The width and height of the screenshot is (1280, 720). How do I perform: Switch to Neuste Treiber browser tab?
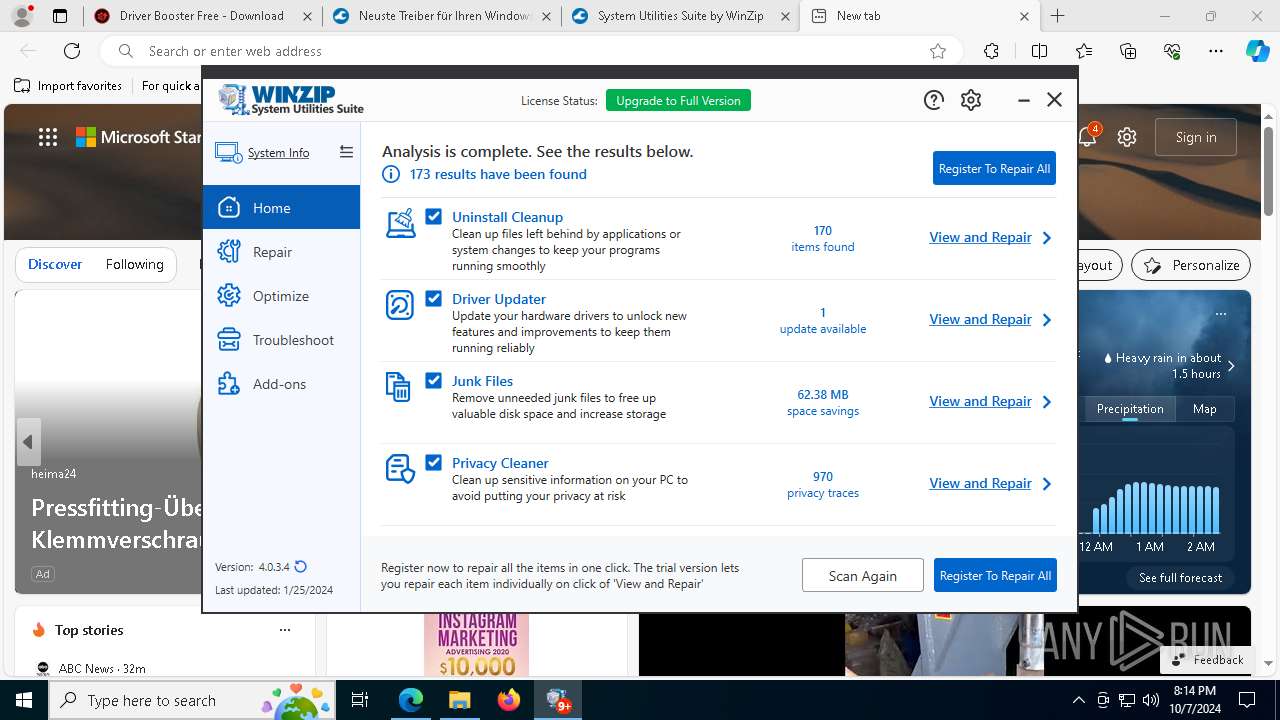point(440,16)
